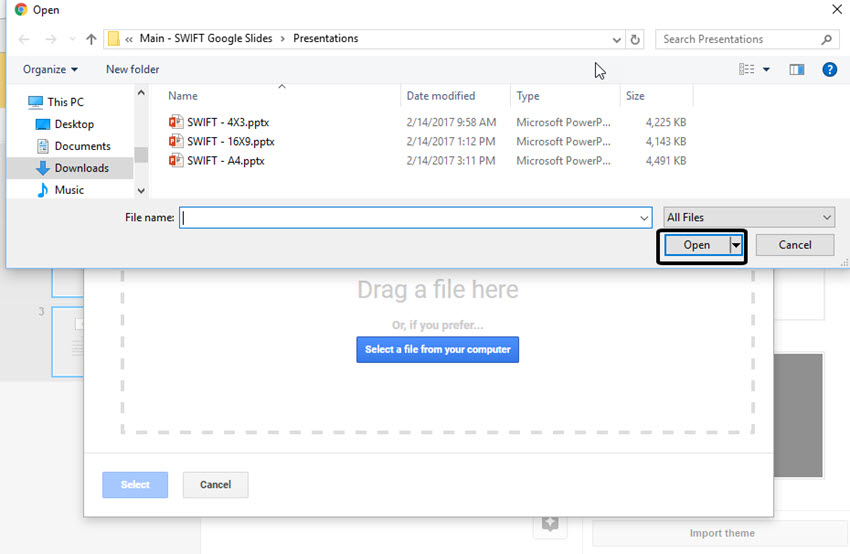This screenshot has height=554, width=850.
Task: Click the 4,225 KB size cell
Action: coord(666,123)
